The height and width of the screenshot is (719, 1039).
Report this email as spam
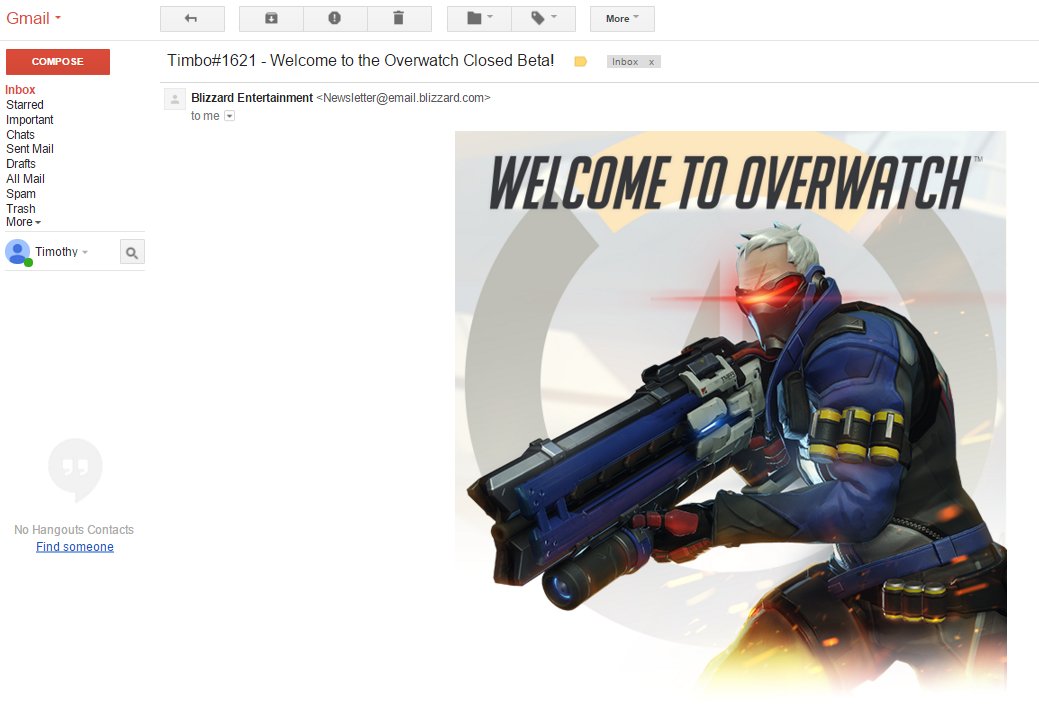click(335, 19)
